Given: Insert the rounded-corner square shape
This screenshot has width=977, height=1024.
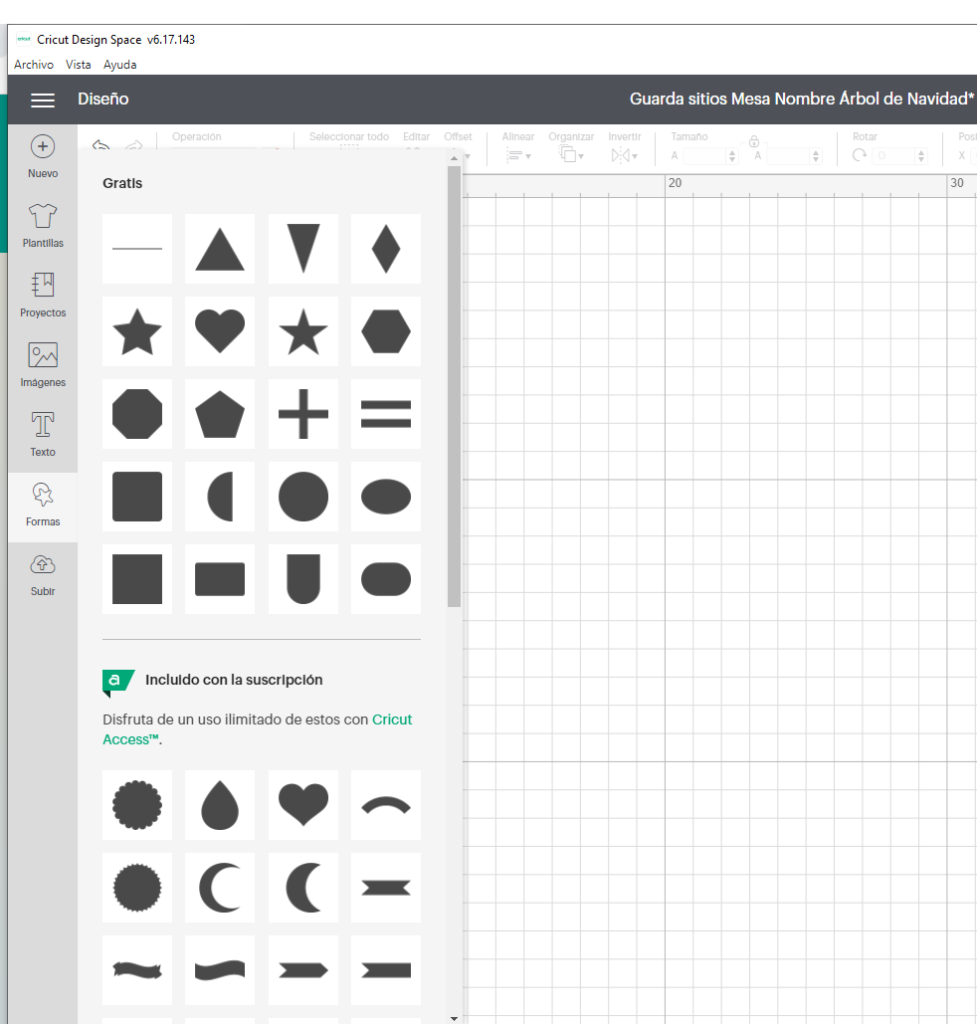Looking at the screenshot, I should coord(137,496).
